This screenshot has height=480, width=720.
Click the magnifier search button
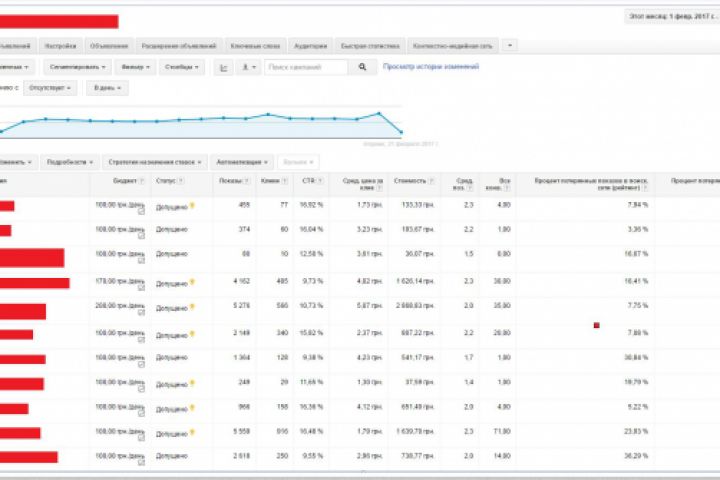click(362, 67)
